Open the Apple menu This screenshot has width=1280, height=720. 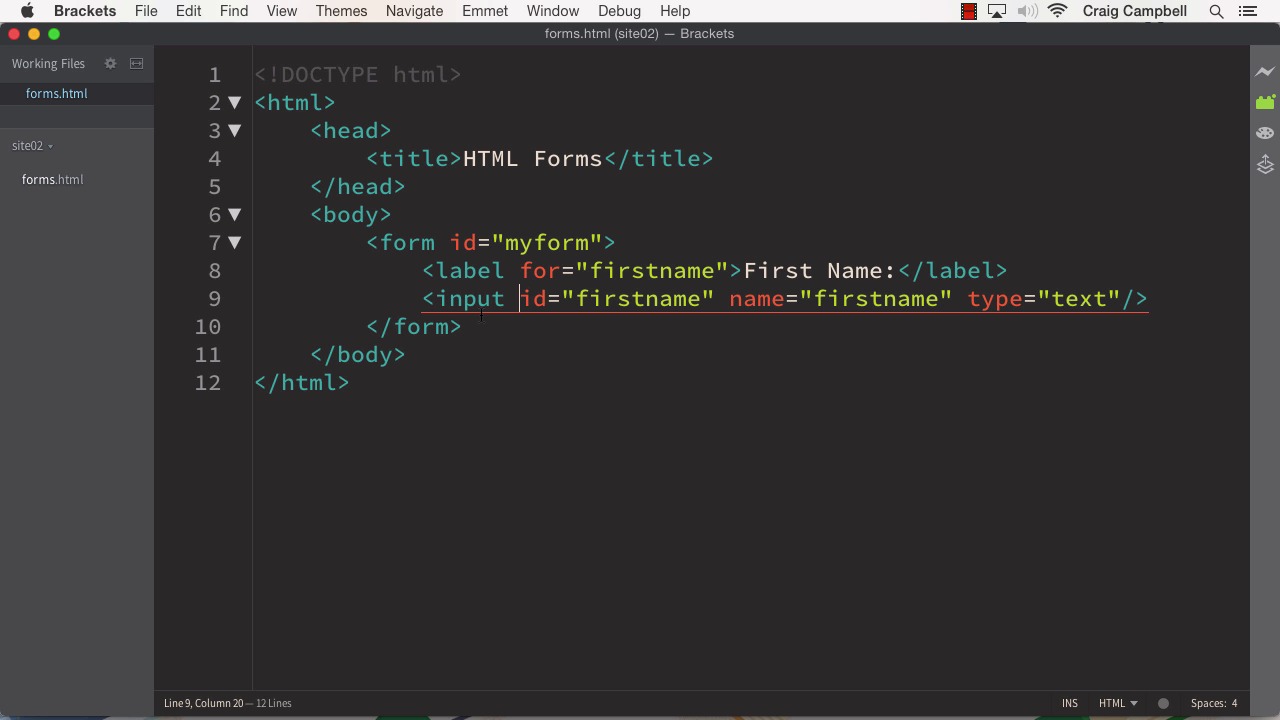(x=27, y=11)
